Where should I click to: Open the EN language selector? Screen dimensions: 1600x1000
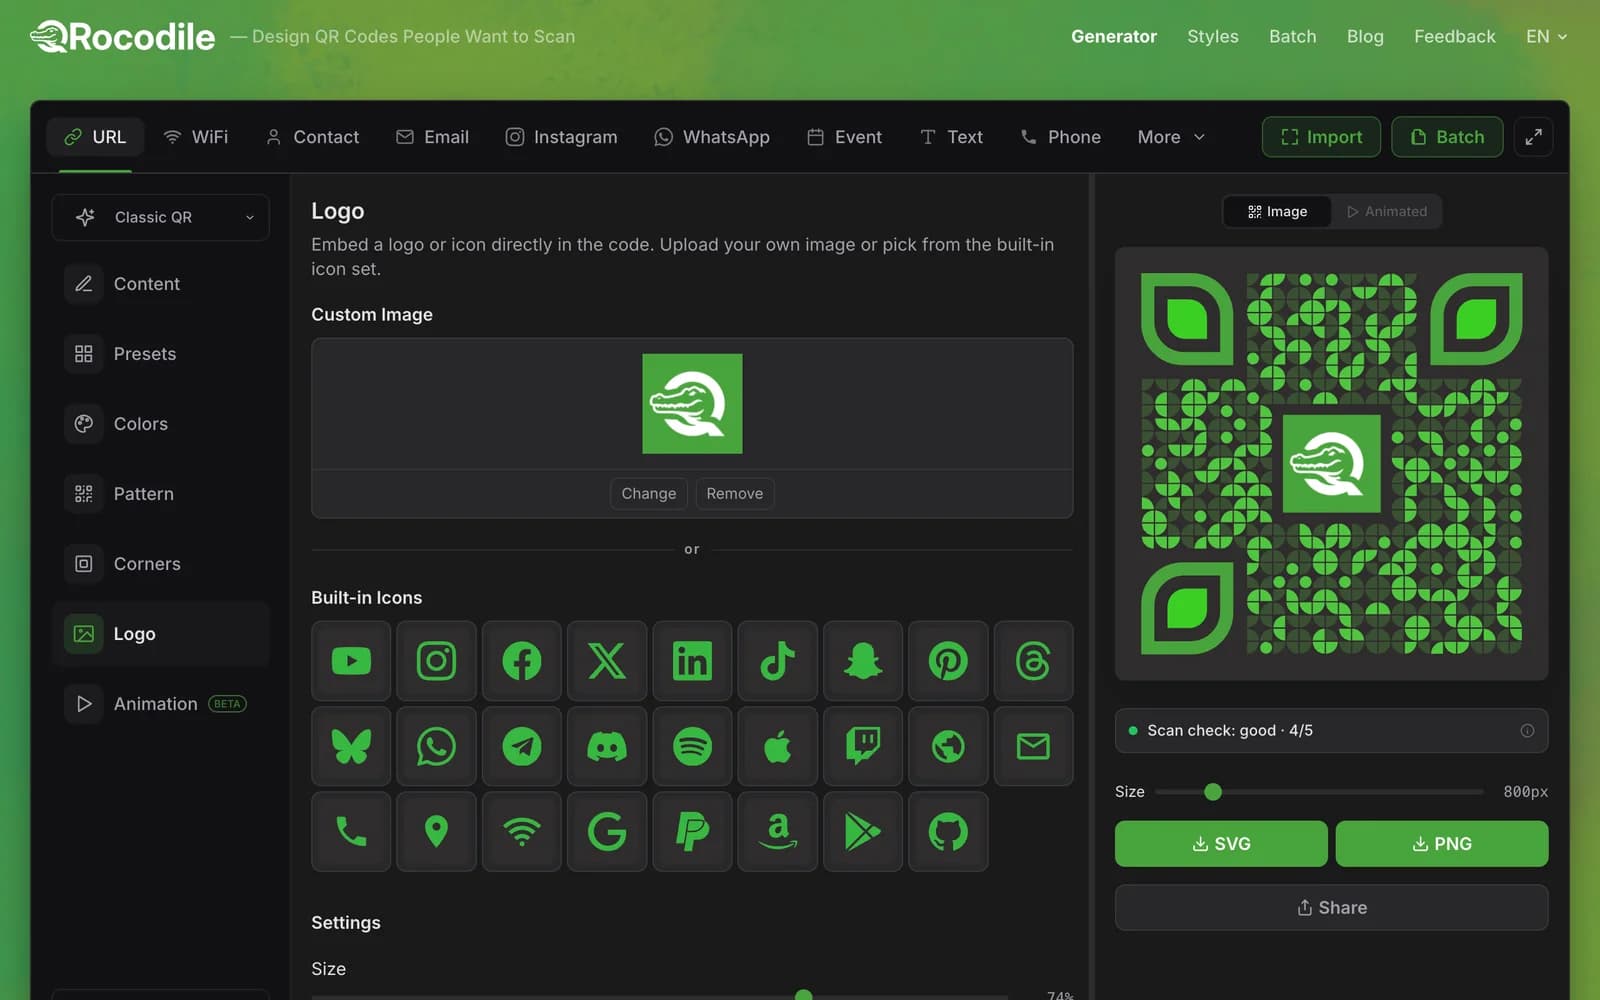pos(1546,36)
